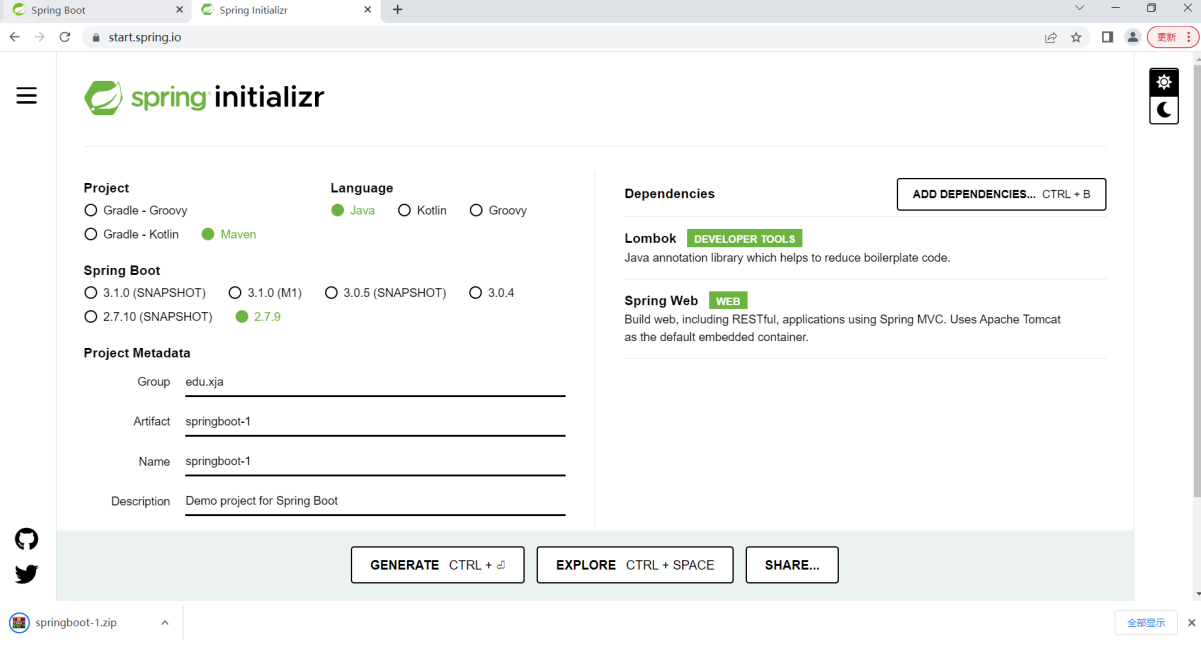The image size is (1201, 651).
Task: Open Chrome update menu button
Action: 1172,37
